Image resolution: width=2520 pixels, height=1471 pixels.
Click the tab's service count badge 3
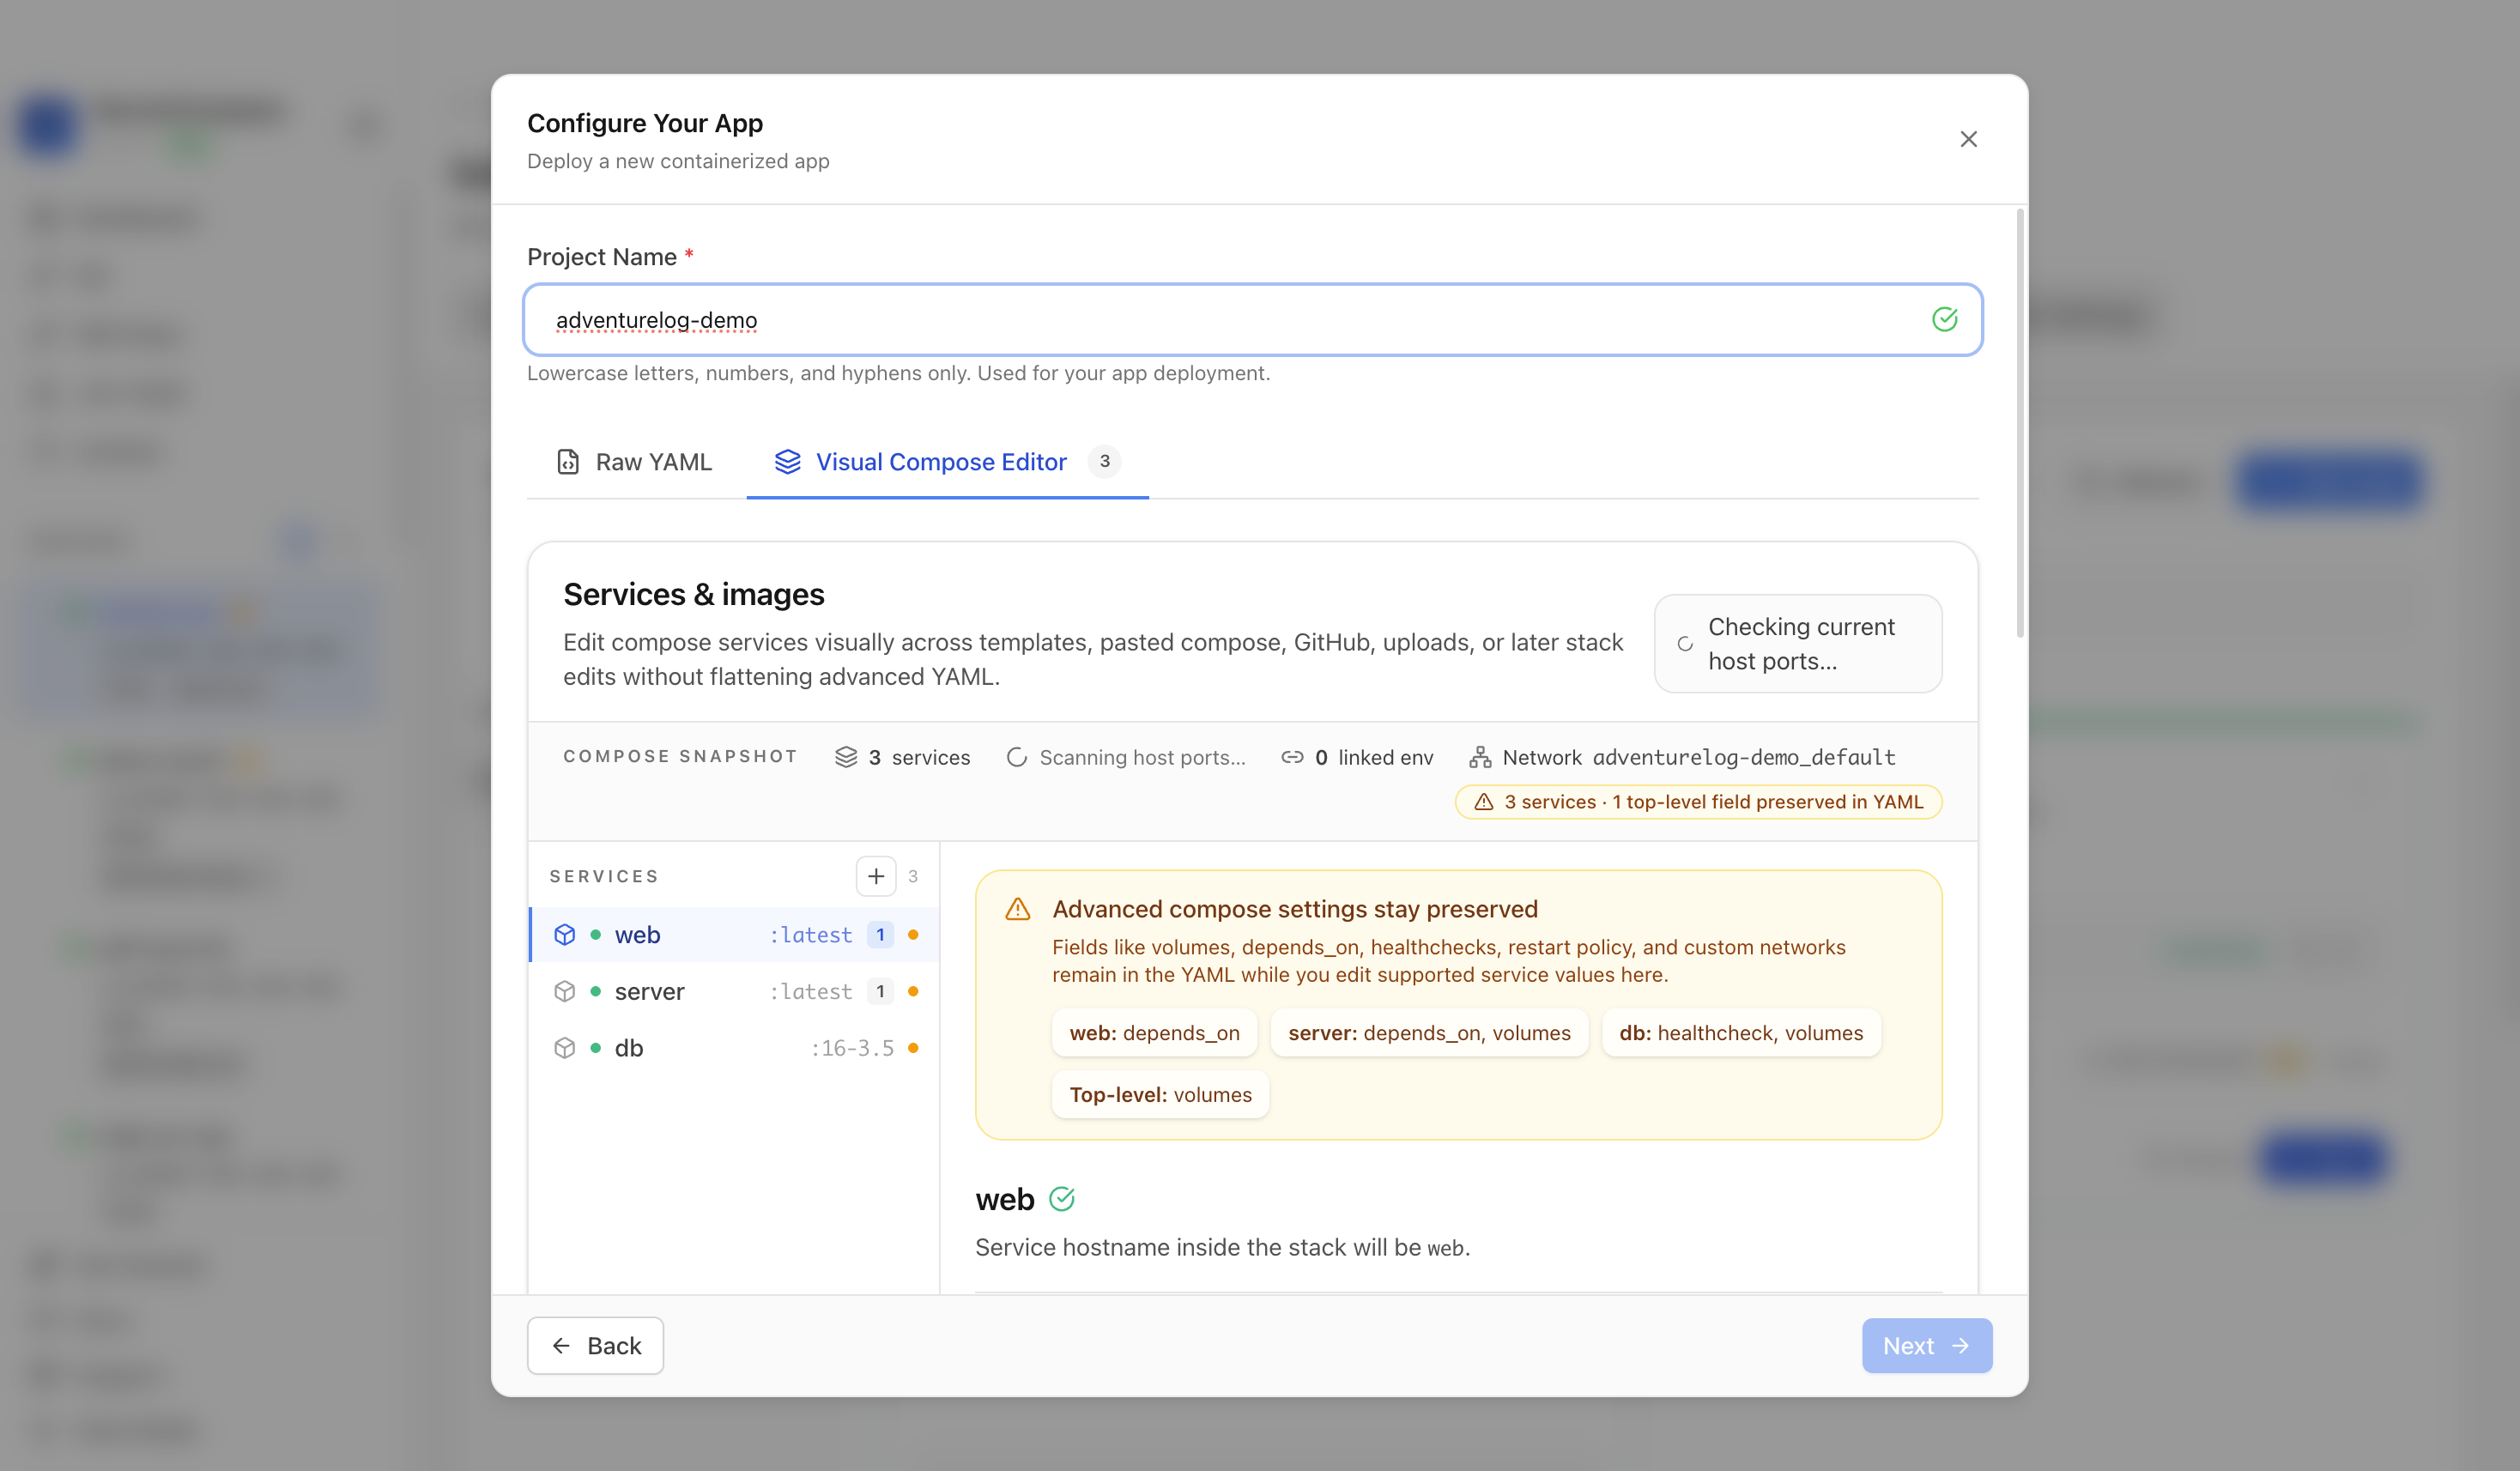click(x=1104, y=461)
